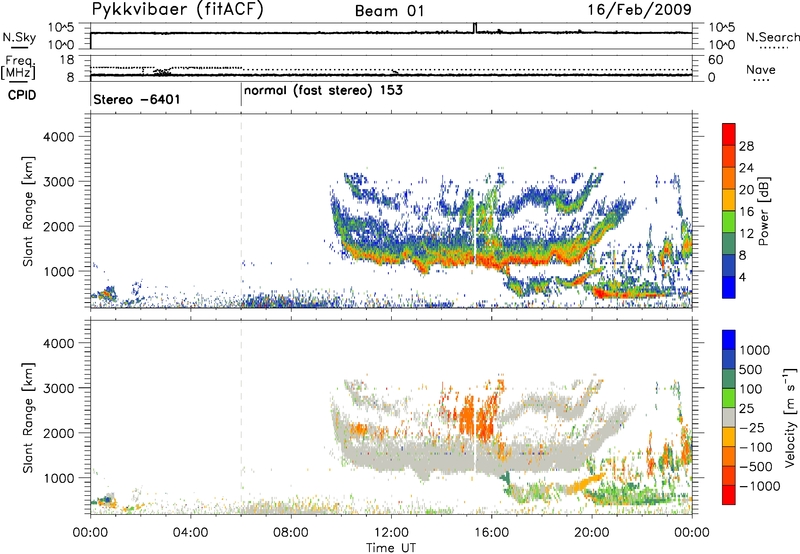Click the "Velocity [m s-1]" color bar label
Screen dimensions: 800x554
click(790, 417)
